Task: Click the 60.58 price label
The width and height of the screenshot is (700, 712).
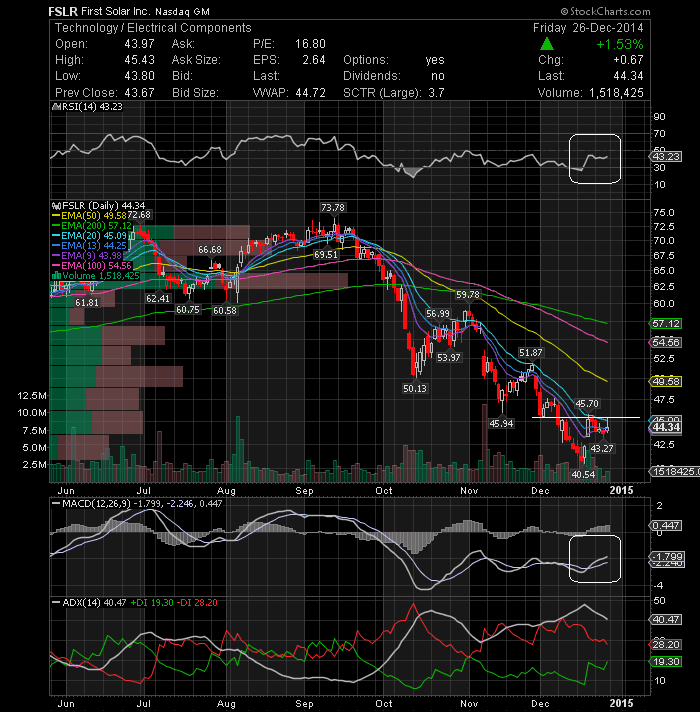Action: pos(225,311)
